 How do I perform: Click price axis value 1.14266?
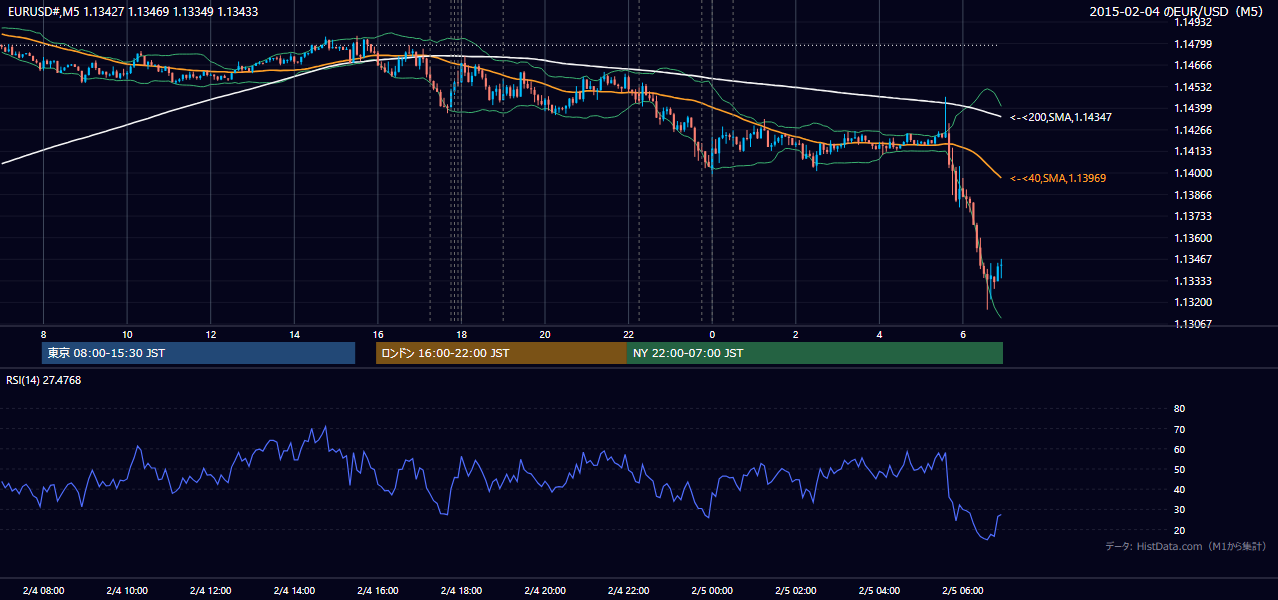pos(1192,130)
